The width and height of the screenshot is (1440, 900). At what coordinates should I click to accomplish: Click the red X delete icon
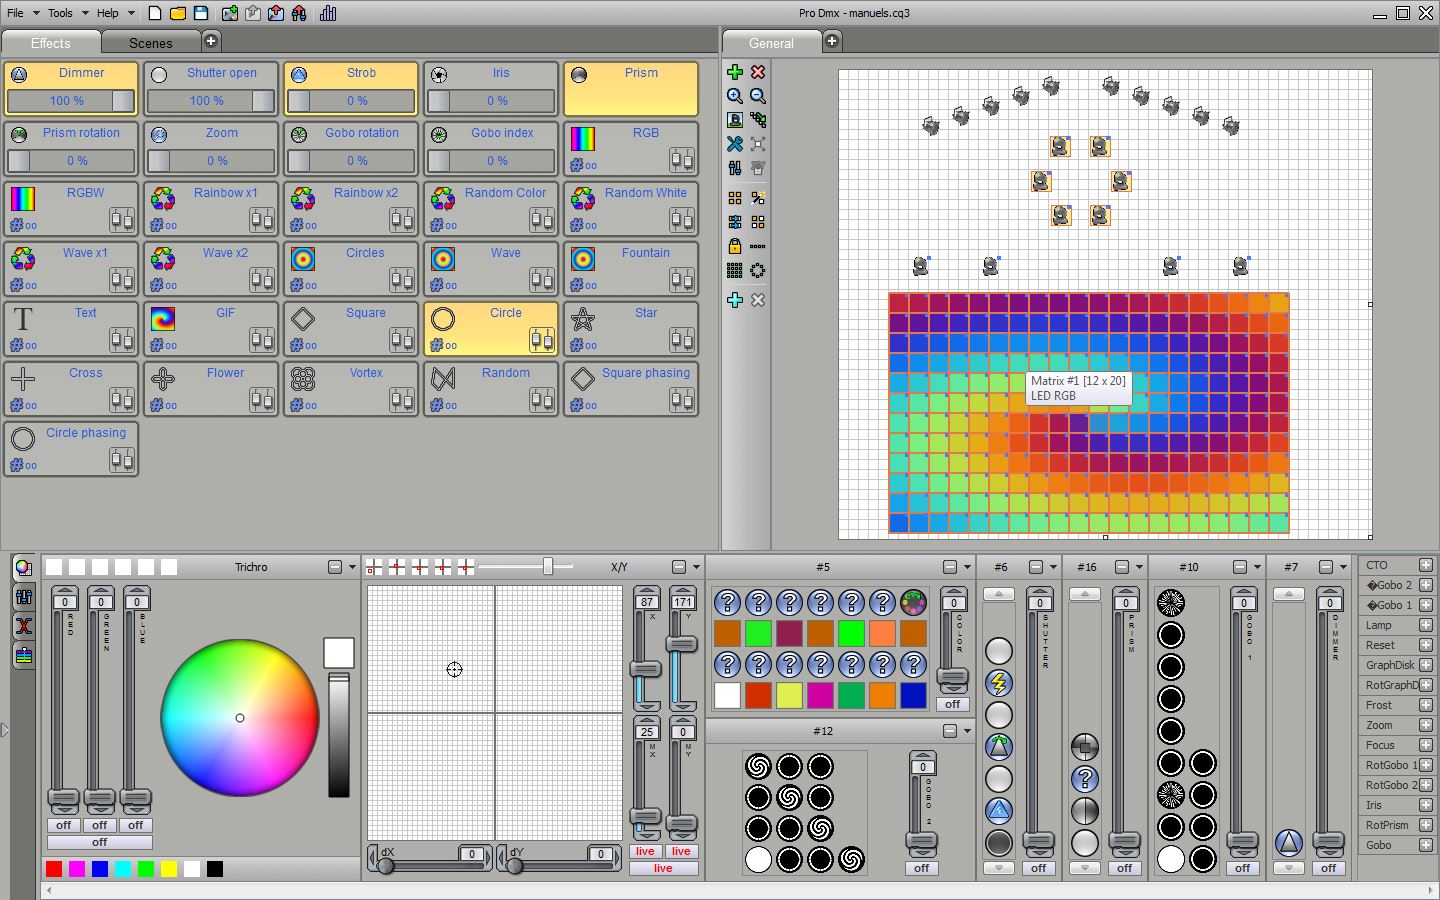(758, 72)
